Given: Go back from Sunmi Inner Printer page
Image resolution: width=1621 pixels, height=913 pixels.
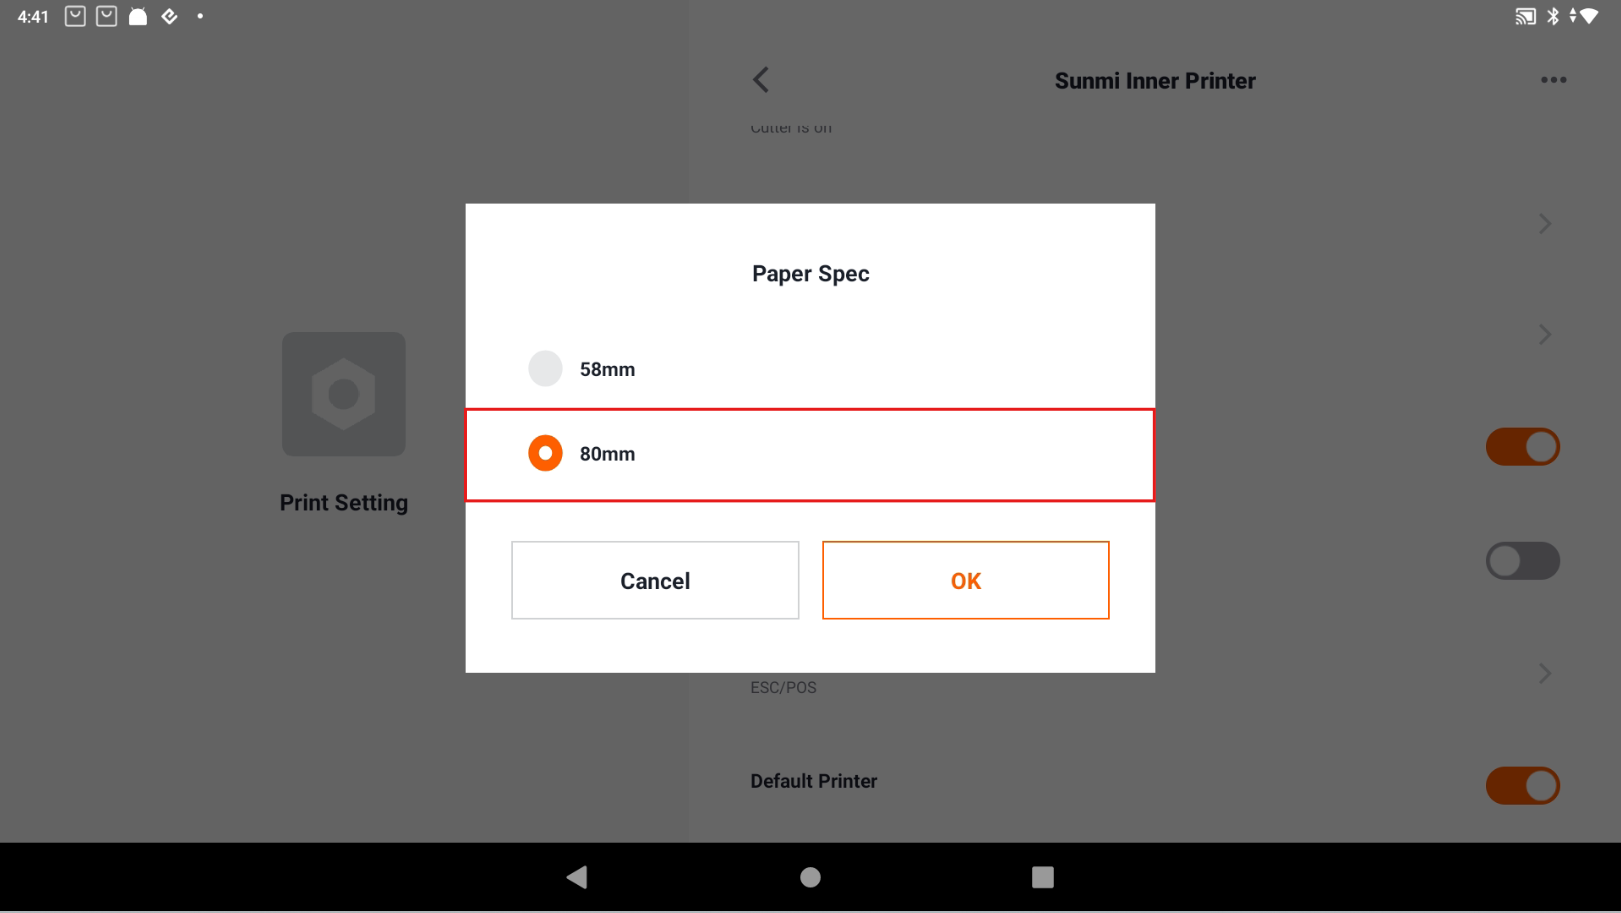Looking at the screenshot, I should coord(761,80).
